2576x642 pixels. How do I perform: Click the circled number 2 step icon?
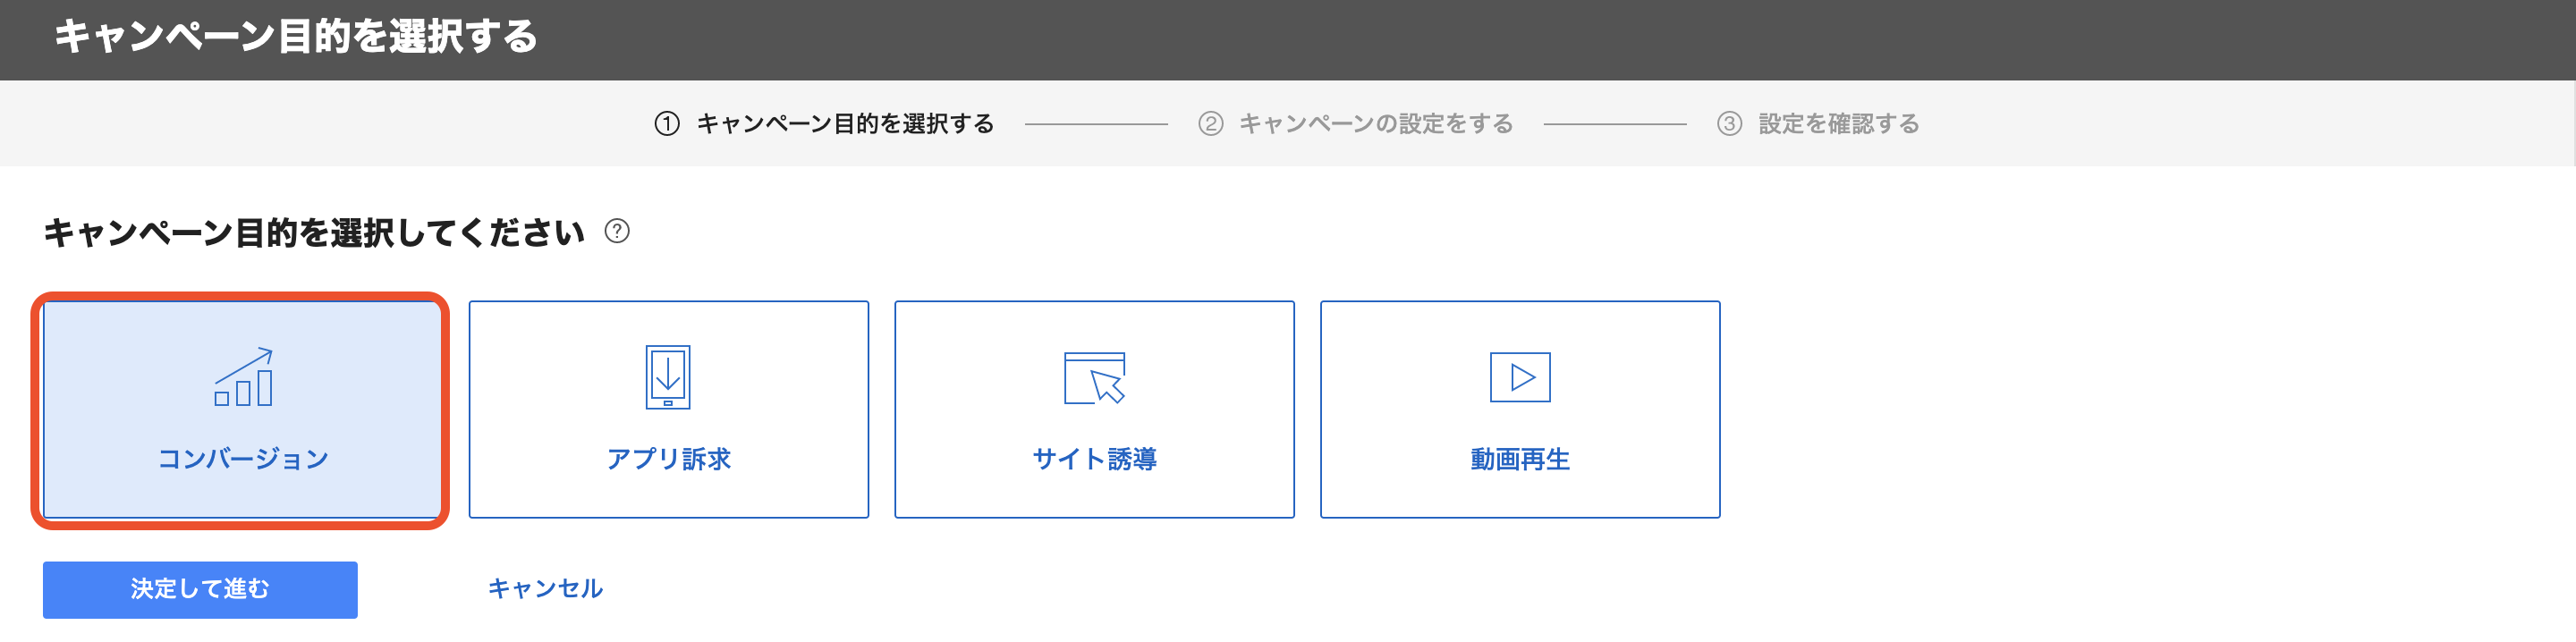1210,123
